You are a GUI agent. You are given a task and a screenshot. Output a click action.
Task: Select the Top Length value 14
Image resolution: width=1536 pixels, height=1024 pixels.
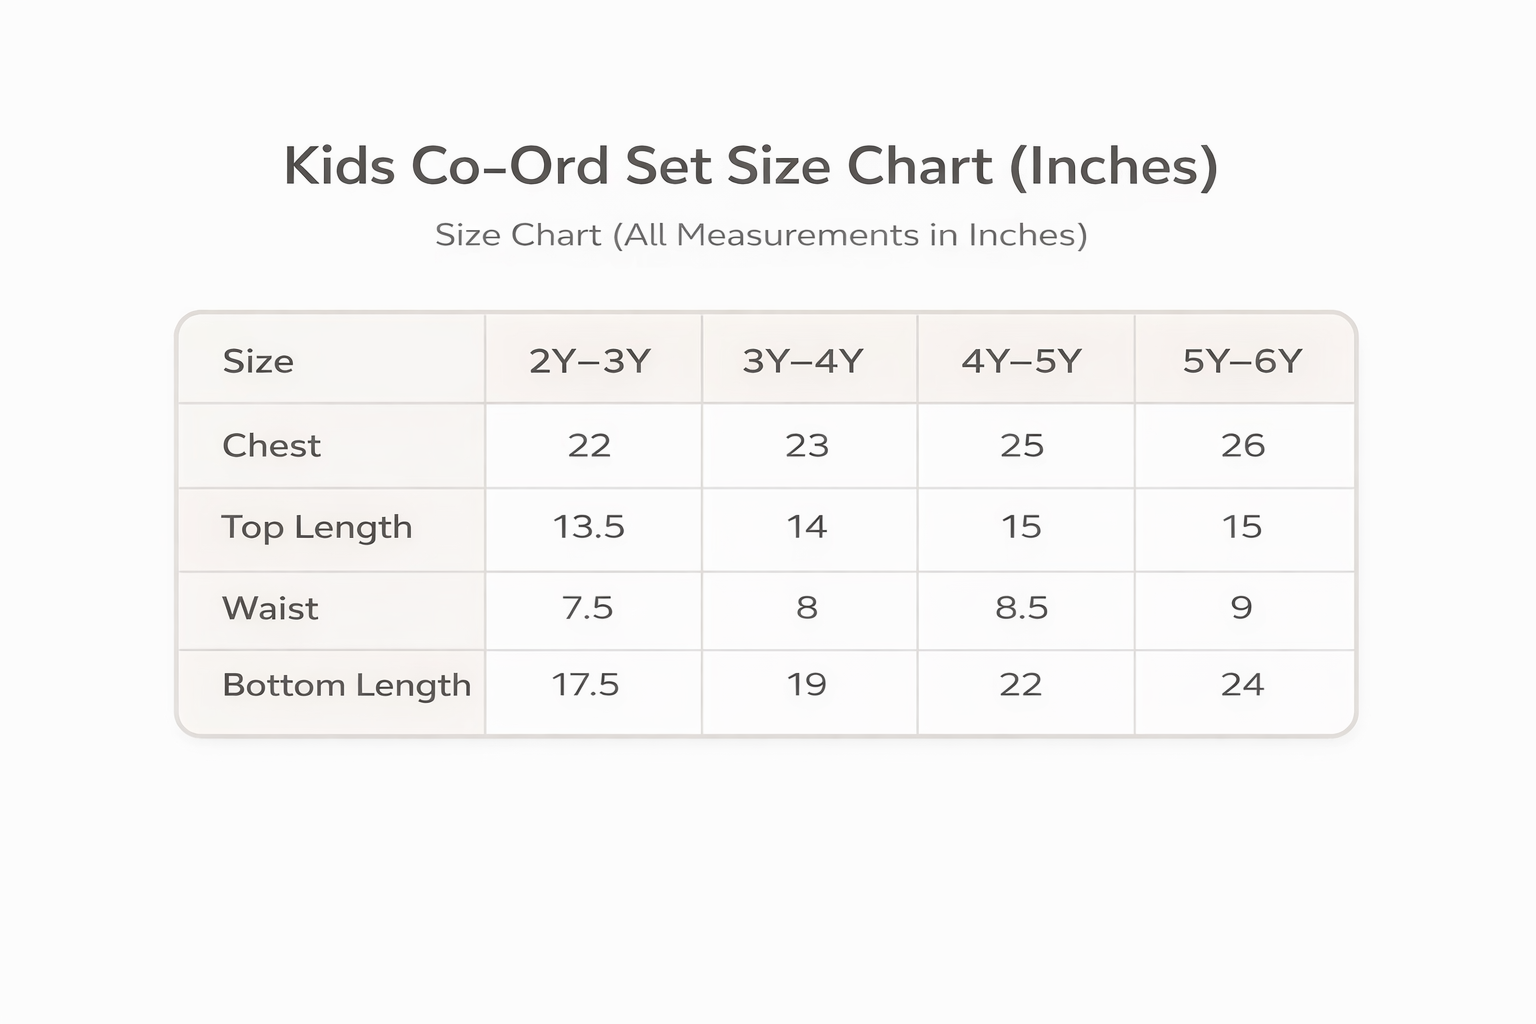coord(807,527)
